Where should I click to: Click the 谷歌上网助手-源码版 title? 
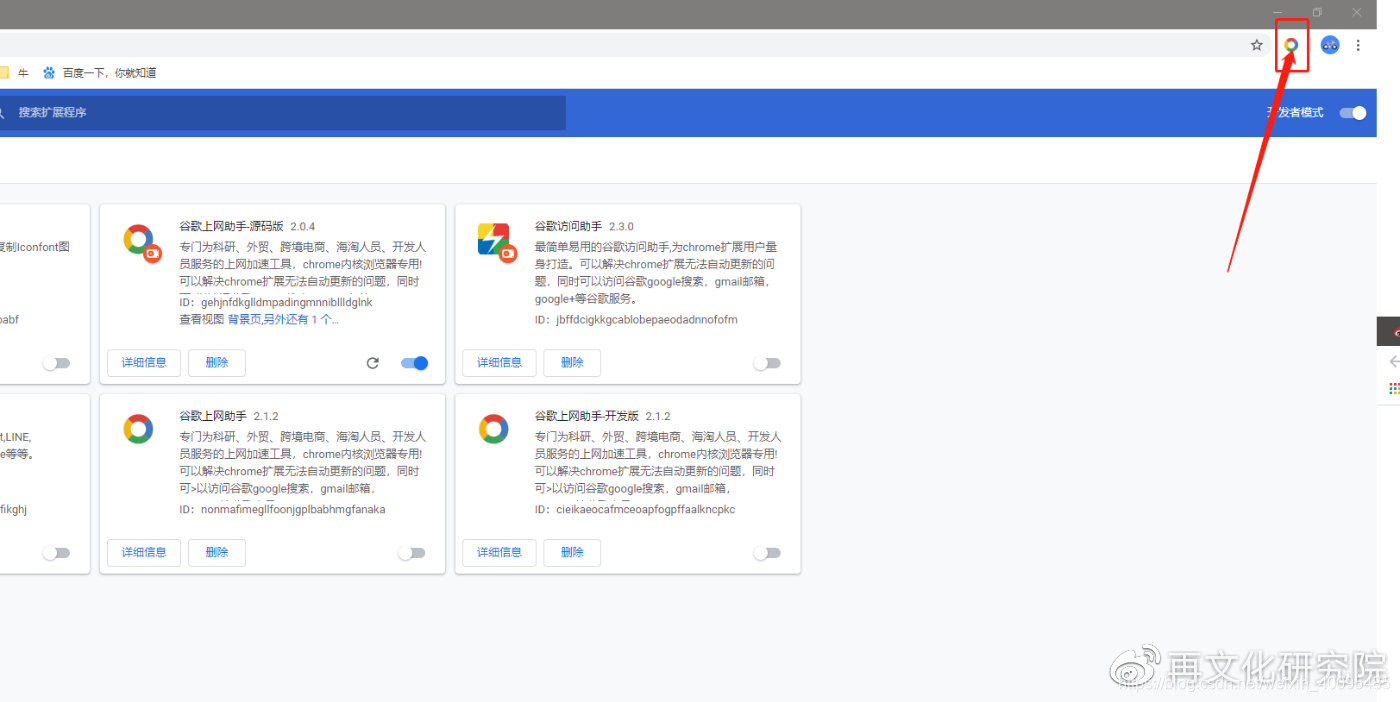click(x=231, y=227)
